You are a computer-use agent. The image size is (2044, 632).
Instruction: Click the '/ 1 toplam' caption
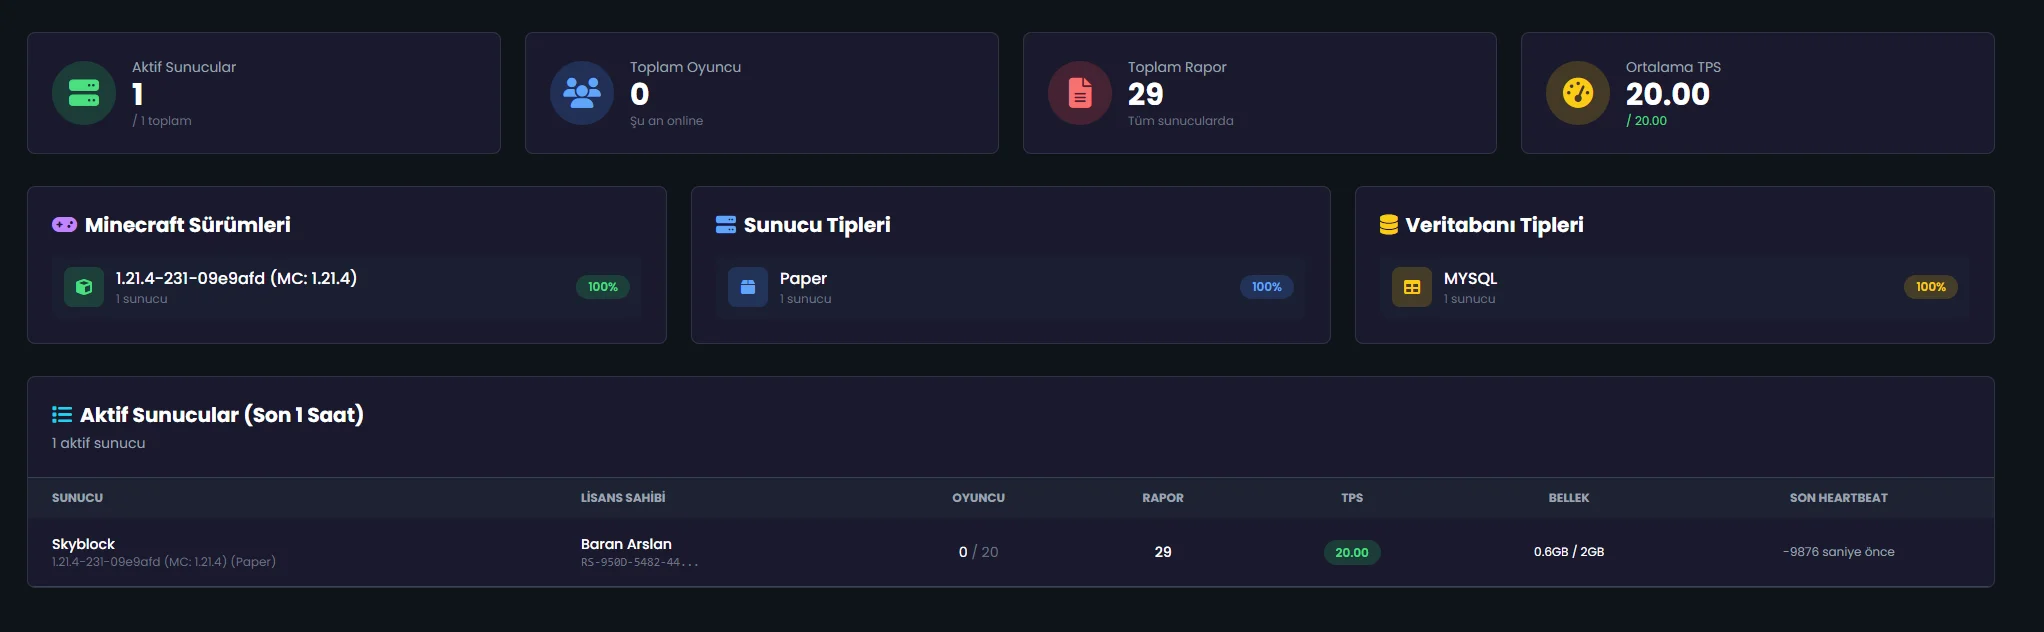pos(162,121)
